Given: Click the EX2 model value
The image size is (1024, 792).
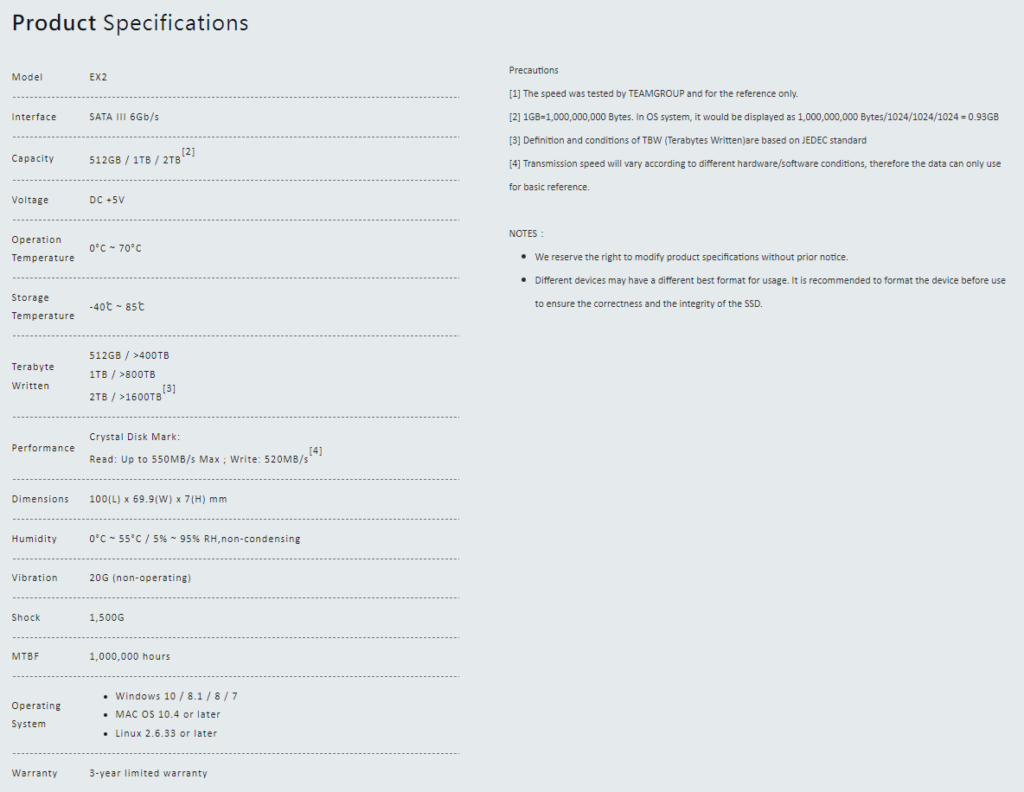Looking at the screenshot, I should 98,77.
